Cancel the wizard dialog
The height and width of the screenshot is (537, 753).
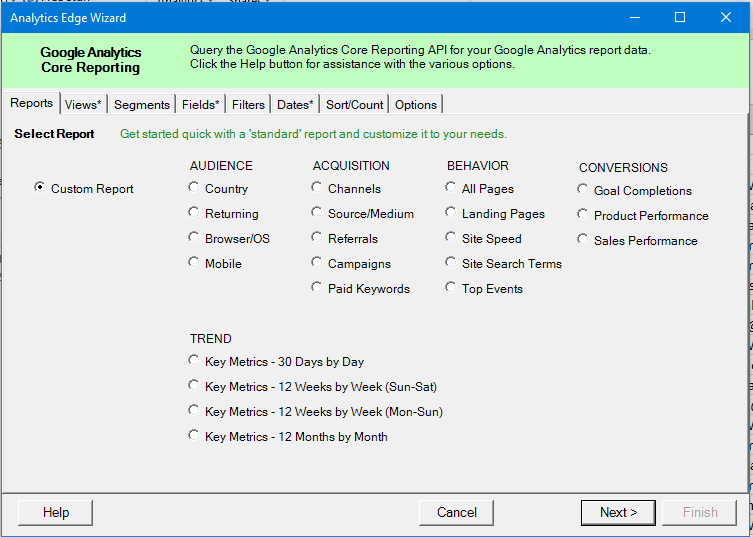(x=456, y=513)
